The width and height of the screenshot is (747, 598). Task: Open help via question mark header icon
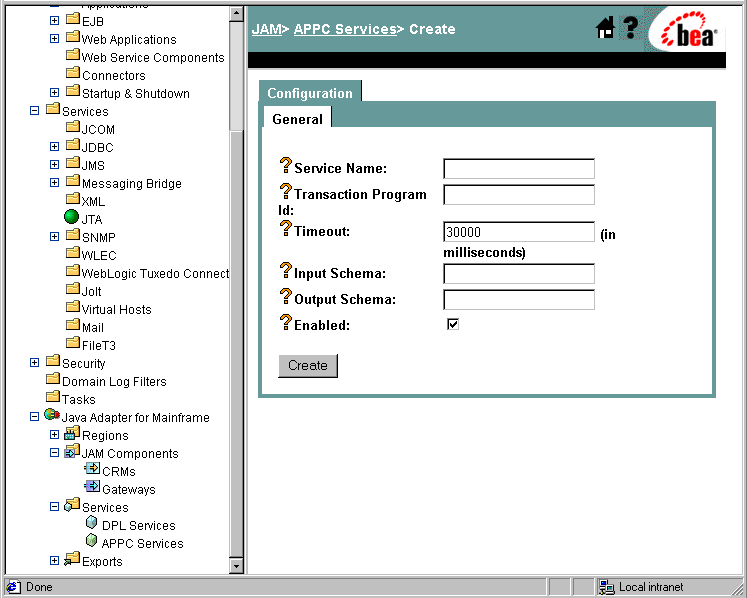[x=630, y=28]
